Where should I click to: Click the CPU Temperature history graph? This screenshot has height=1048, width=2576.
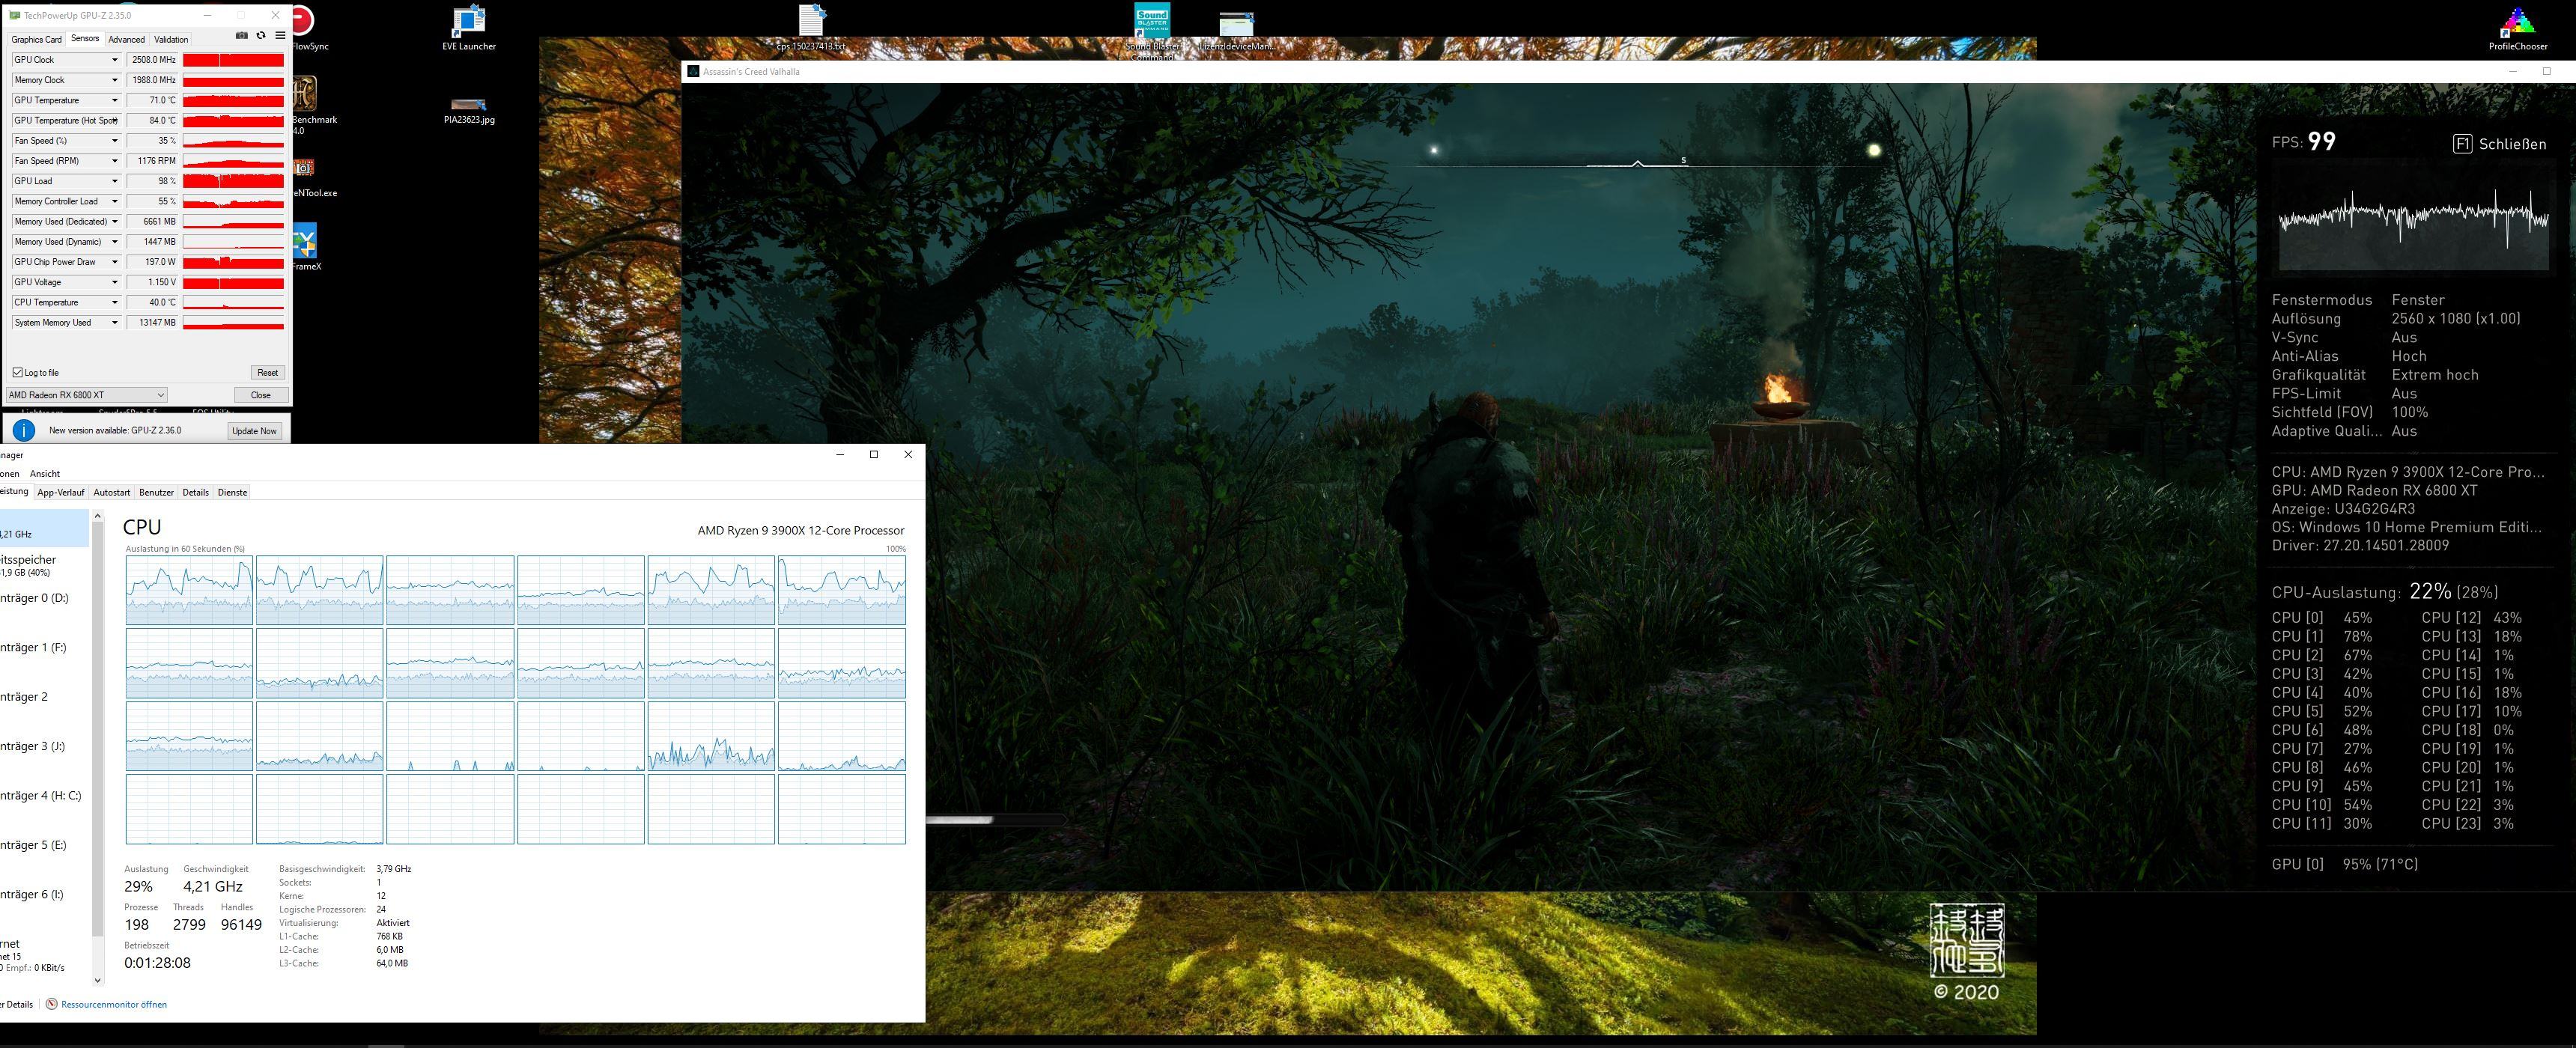pyautogui.click(x=233, y=302)
